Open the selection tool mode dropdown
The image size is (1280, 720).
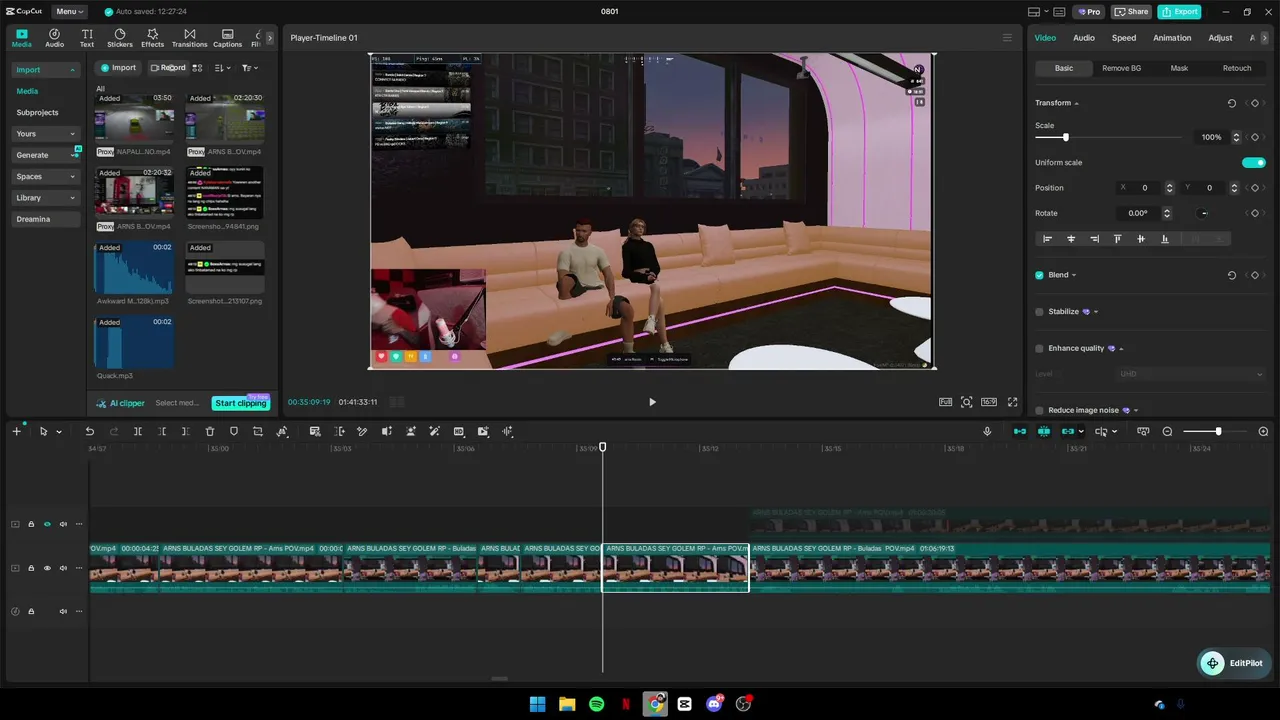coord(59,432)
